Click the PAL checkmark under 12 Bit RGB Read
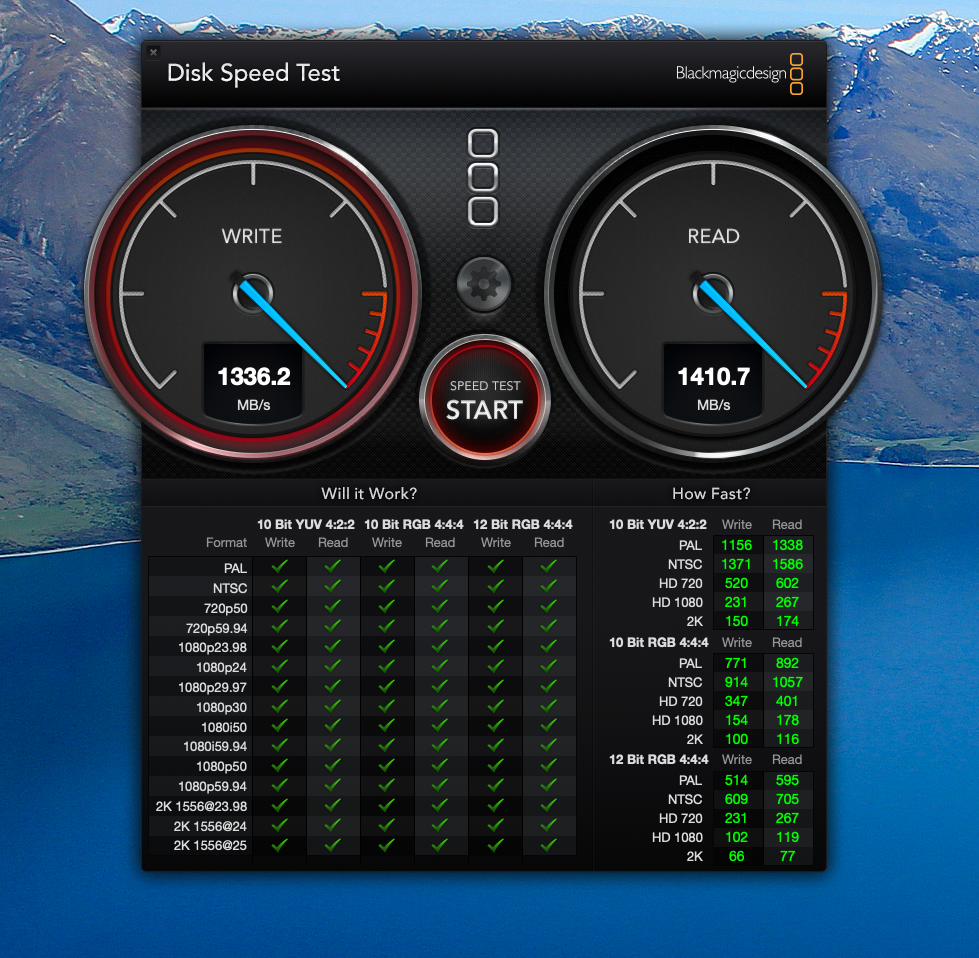The height and width of the screenshot is (958, 979). tap(549, 566)
